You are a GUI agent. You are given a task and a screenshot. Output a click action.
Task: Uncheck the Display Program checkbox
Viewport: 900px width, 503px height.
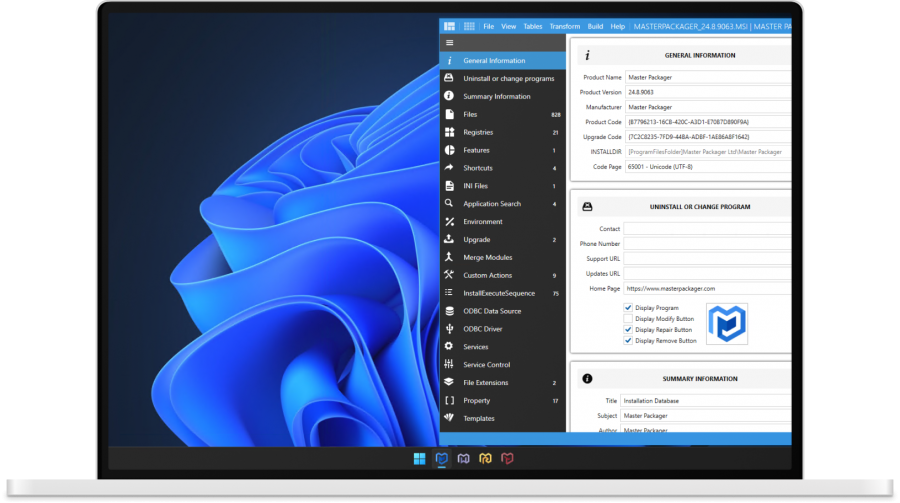pos(628,308)
